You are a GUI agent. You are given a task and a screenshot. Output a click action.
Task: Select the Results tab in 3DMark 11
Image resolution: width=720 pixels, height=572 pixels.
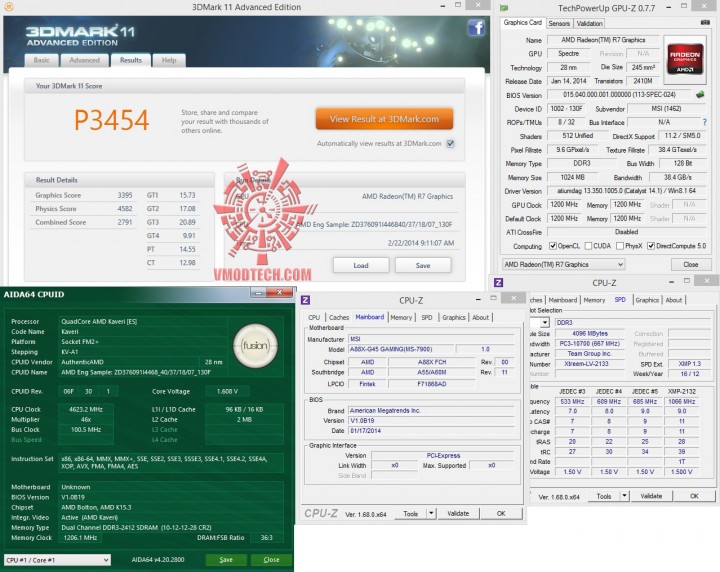(131, 60)
